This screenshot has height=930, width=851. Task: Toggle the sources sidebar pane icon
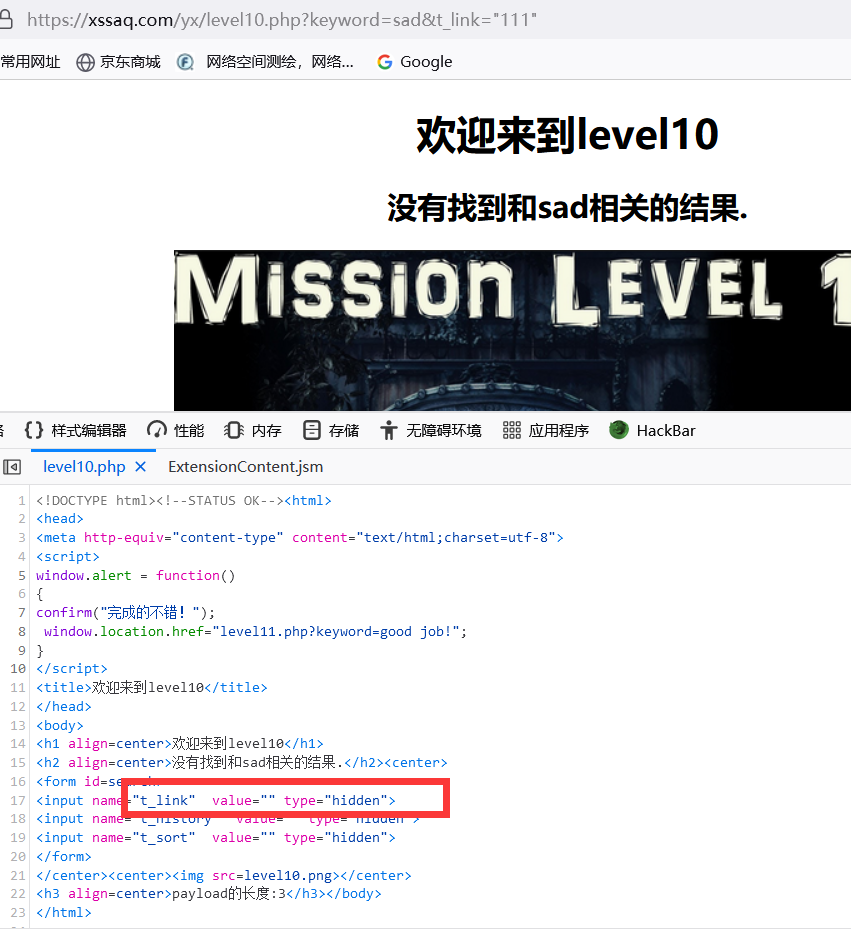12,467
